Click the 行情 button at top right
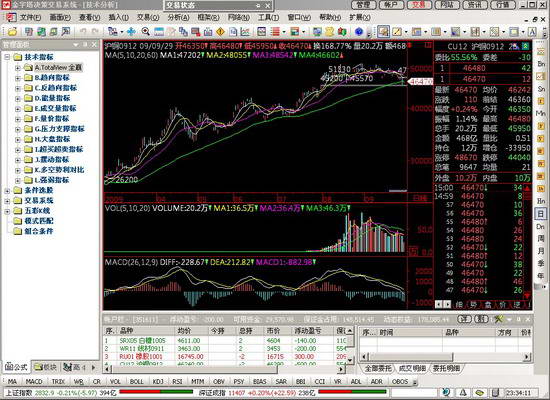Screen dimensions: 550x400 [503, 5]
